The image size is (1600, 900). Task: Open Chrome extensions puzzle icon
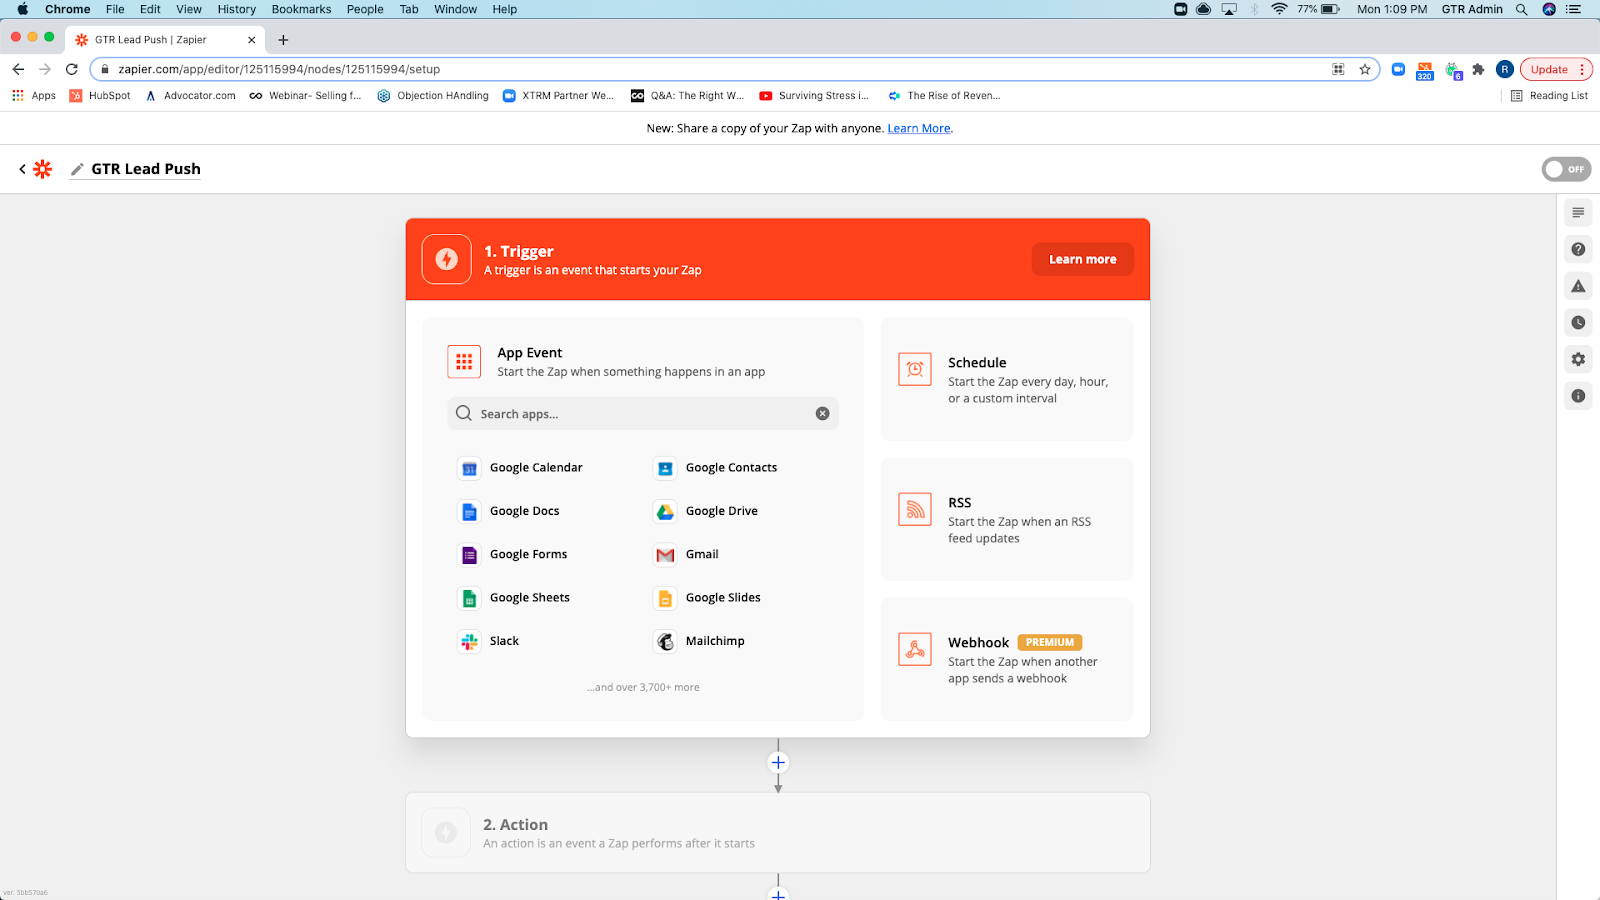coord(1478,69)
